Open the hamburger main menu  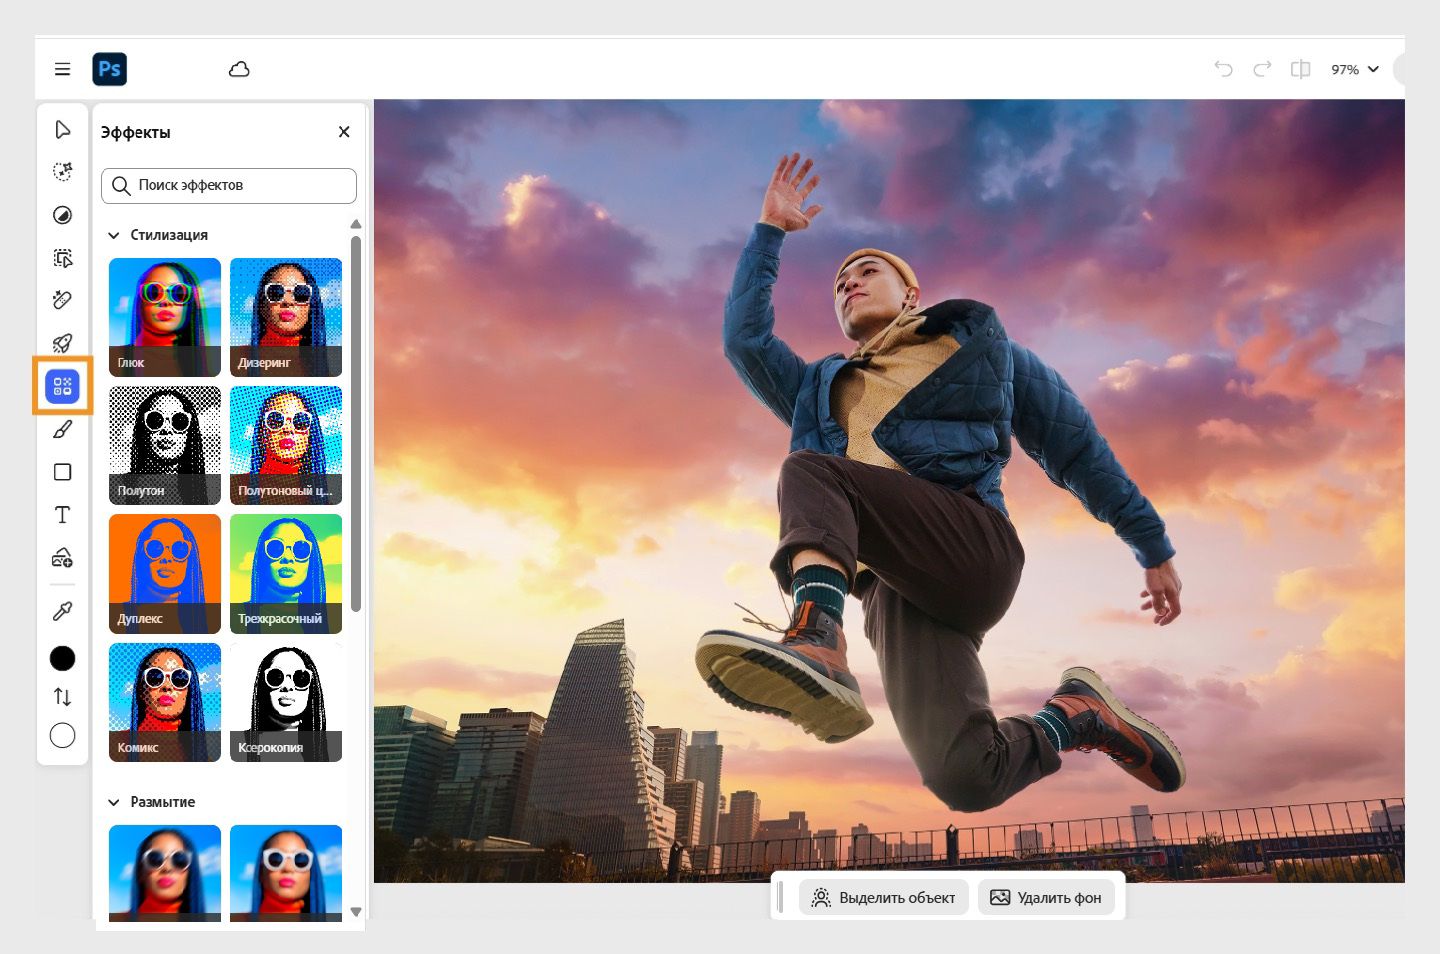[62, 69]
